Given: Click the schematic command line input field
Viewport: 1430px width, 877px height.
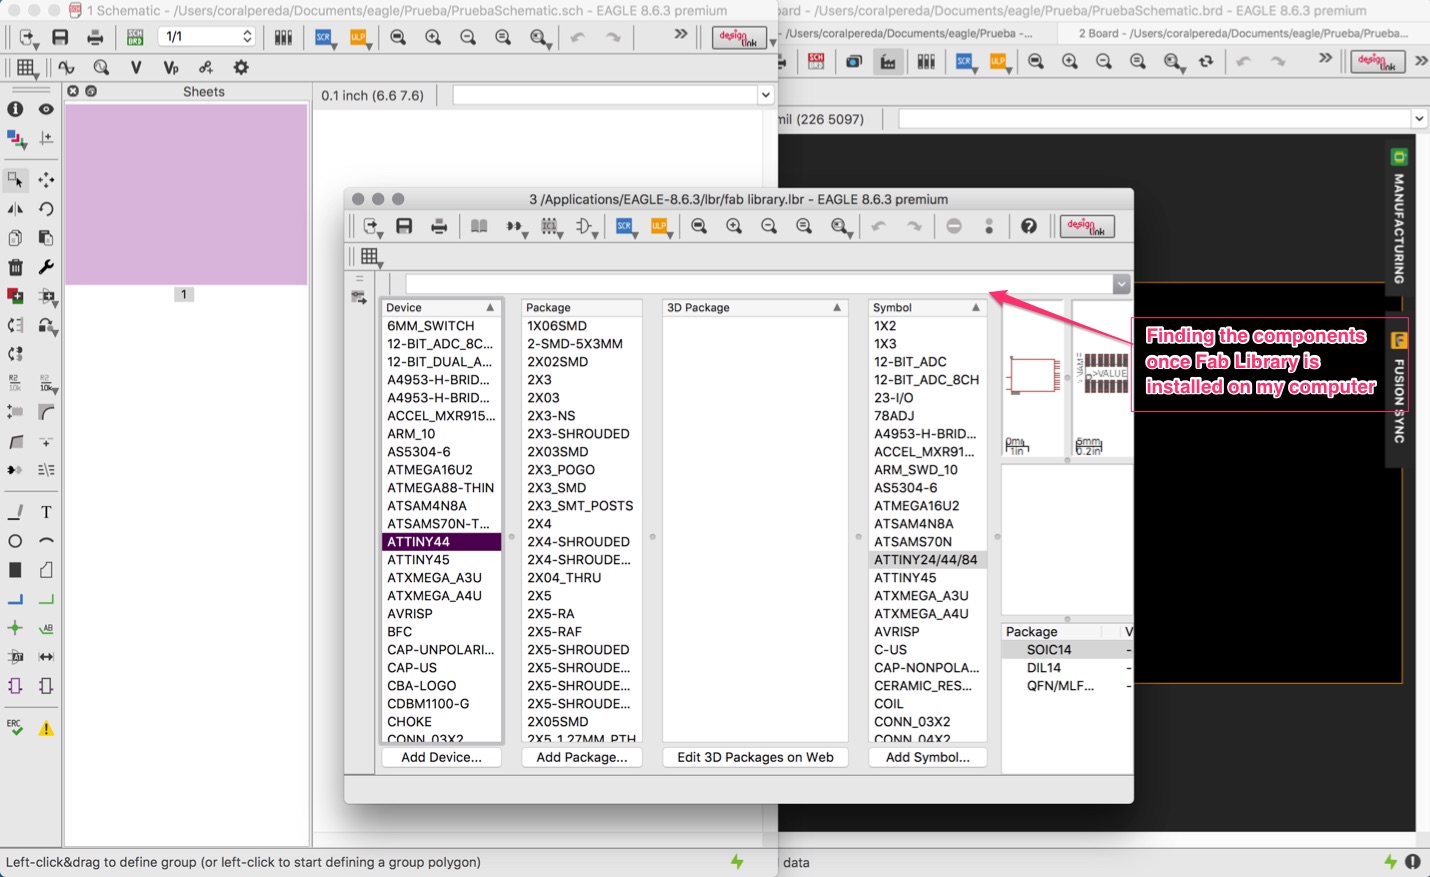Looking at the screenshot, I should click(x=605, y=95).
